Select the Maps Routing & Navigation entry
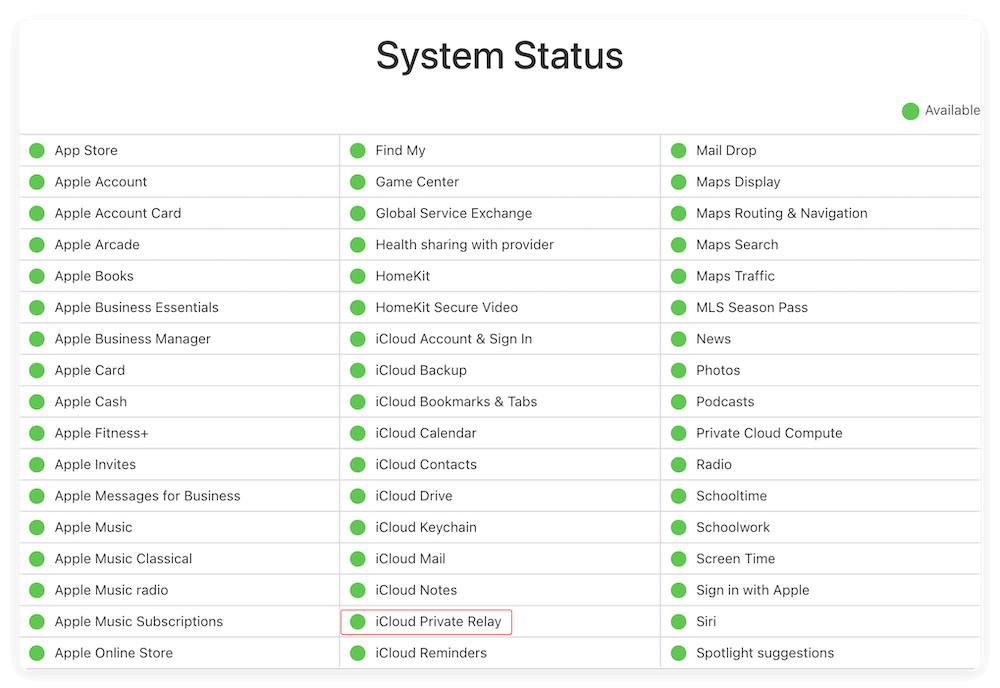 pyautogui.click(x=781, y=213)
